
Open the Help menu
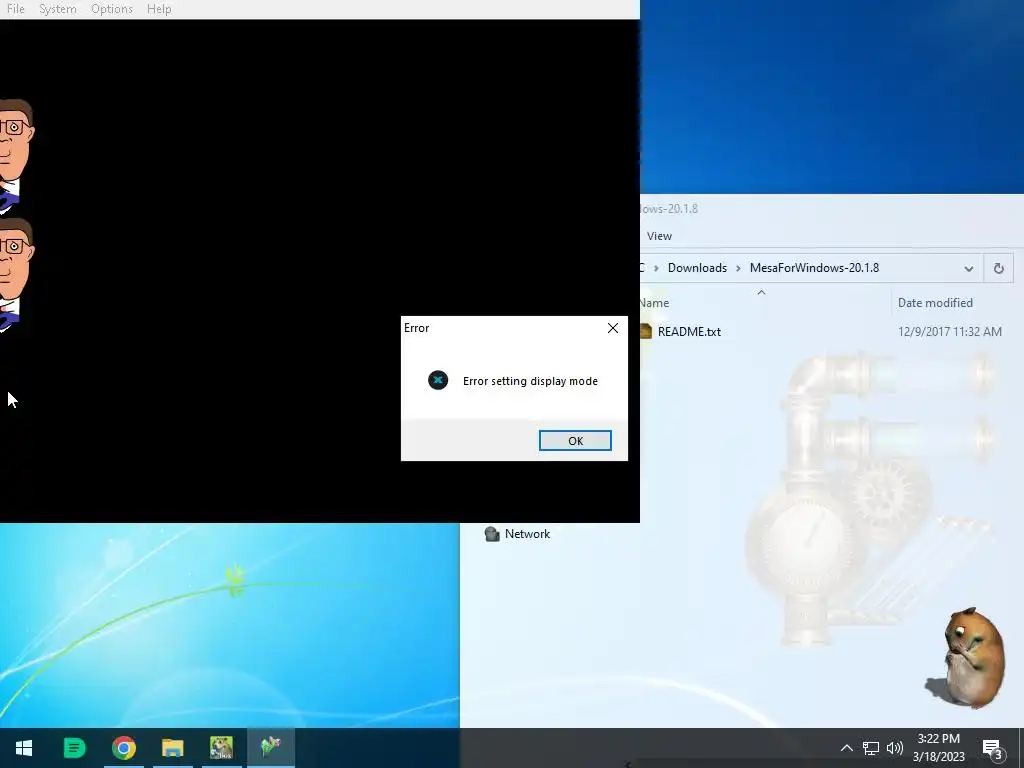click(x=159, y=9)
